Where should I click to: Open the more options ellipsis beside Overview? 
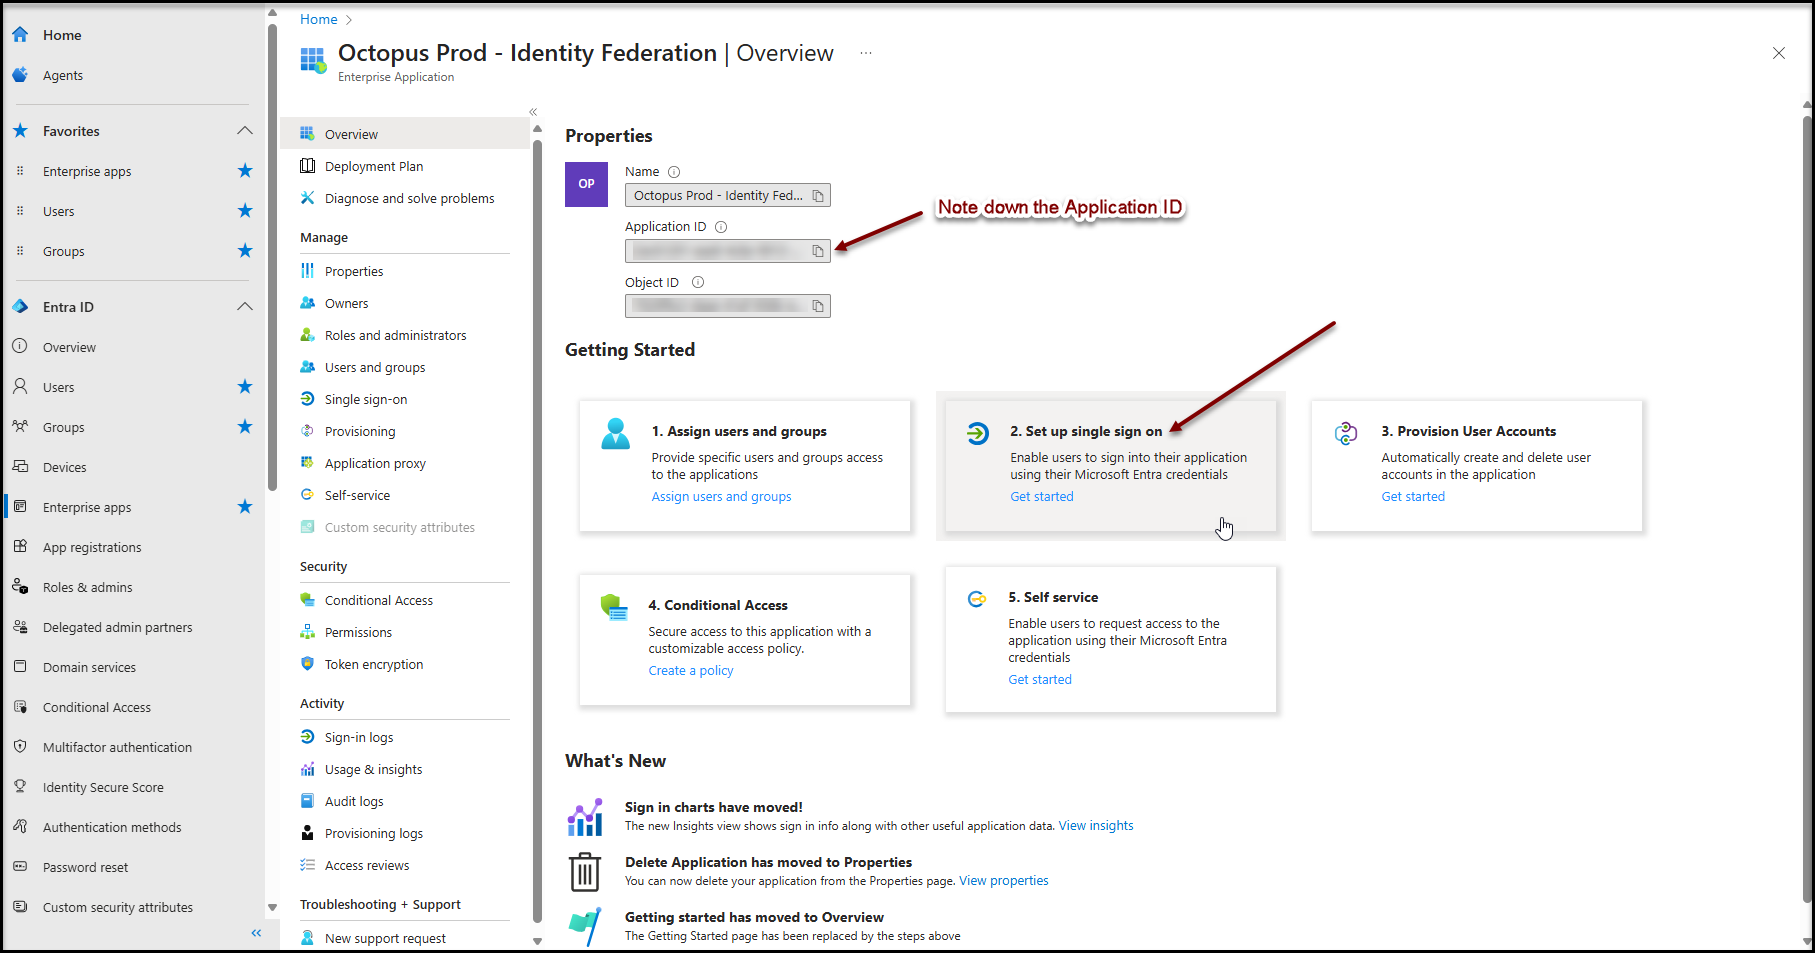[866, 53]
